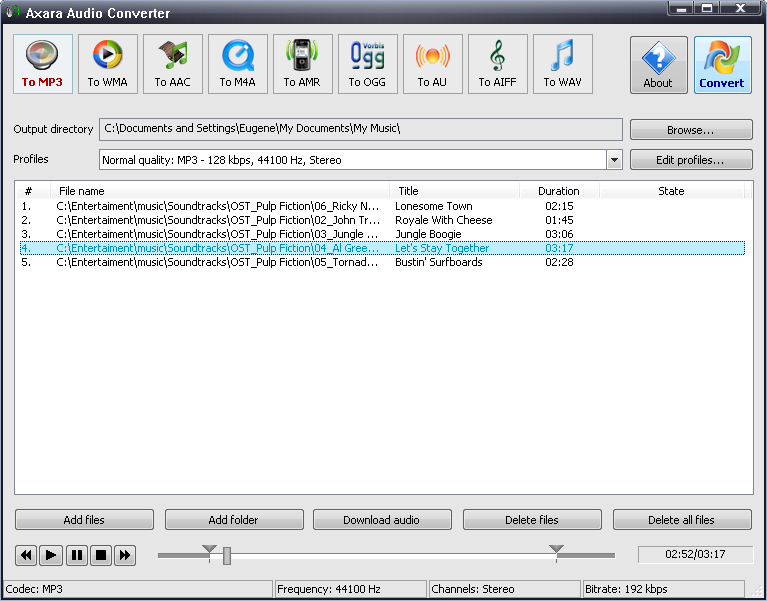
Task: Pick the To AU format icon
Action: [x=432, y=64]
